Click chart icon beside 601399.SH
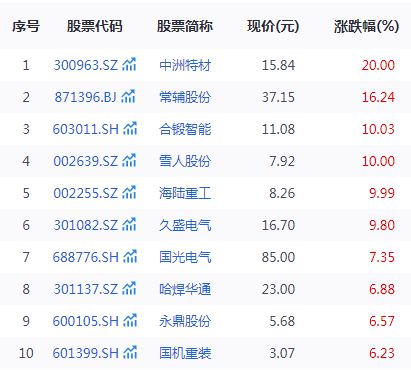Image resolution: width=411 pixels, height=370 pixels. [130, 353]
